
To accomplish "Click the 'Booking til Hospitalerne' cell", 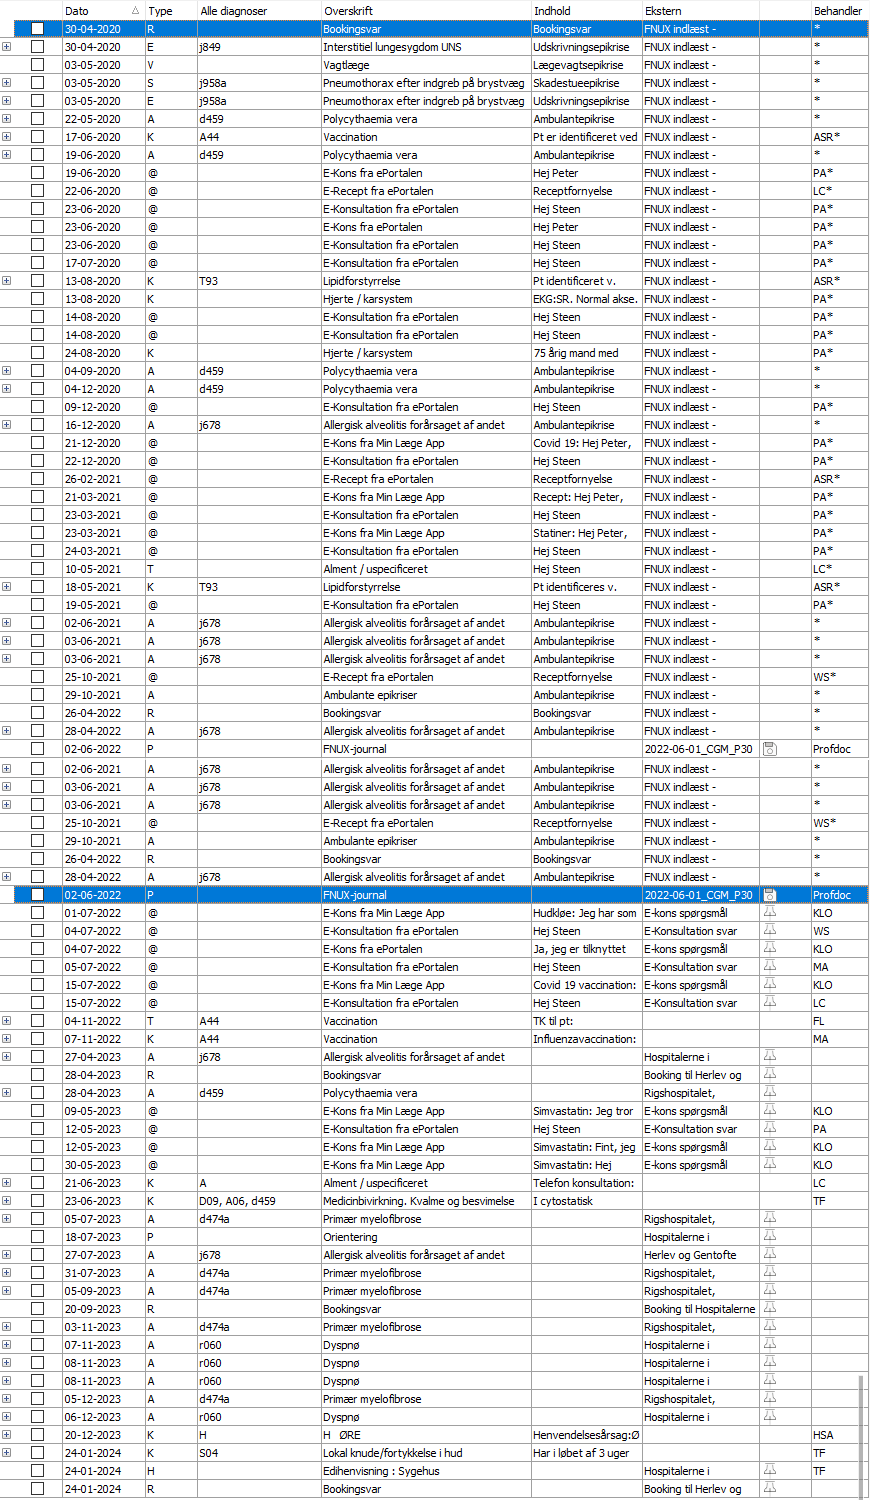I will pos(700,1309).
